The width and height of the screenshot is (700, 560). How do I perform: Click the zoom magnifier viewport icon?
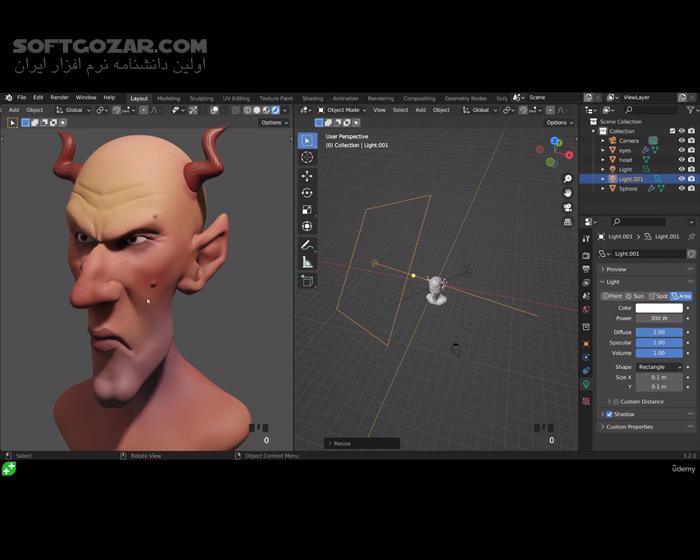567,178
